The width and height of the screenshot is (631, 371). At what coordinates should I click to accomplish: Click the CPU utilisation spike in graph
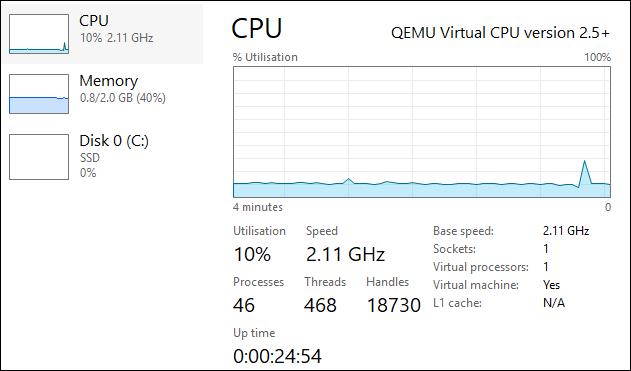(x=584, y=173)
